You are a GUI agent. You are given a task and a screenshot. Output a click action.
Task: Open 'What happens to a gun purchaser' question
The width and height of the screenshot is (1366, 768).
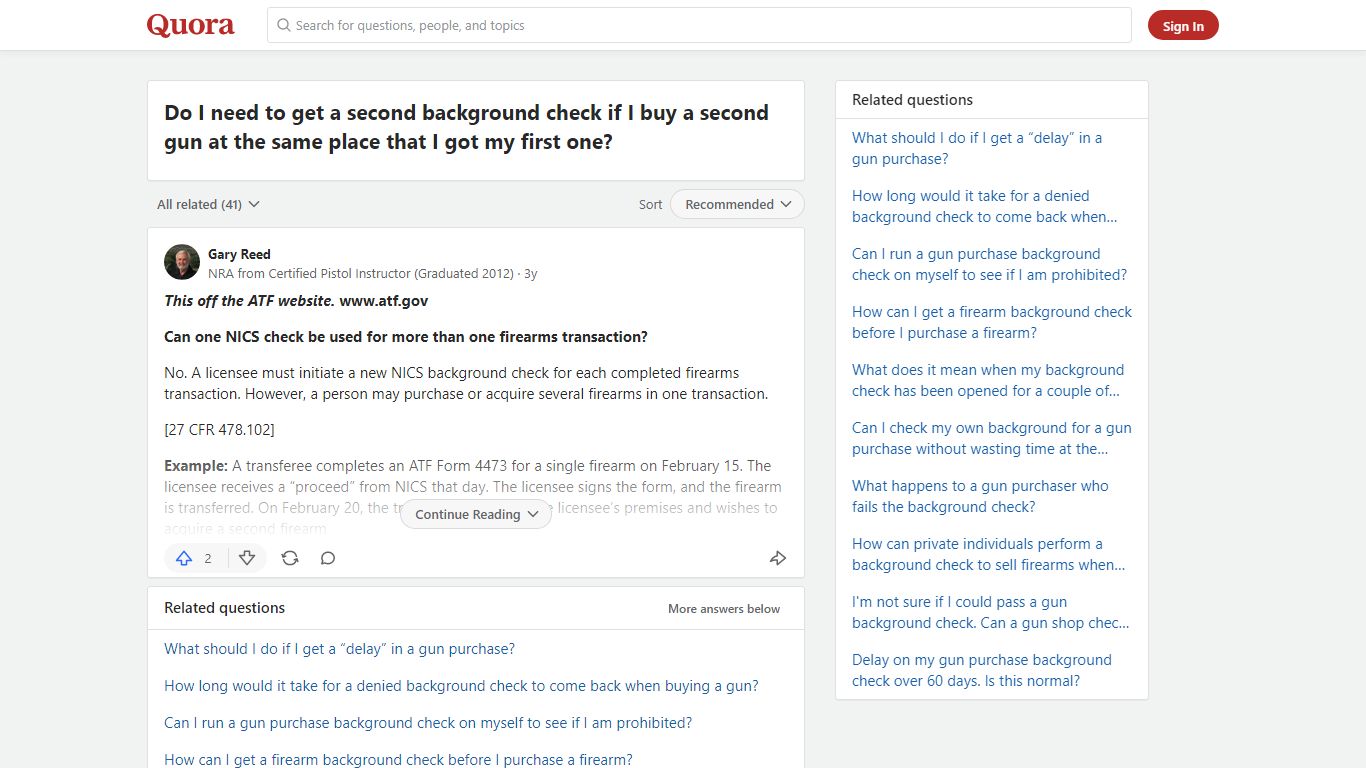pos(980,496)
